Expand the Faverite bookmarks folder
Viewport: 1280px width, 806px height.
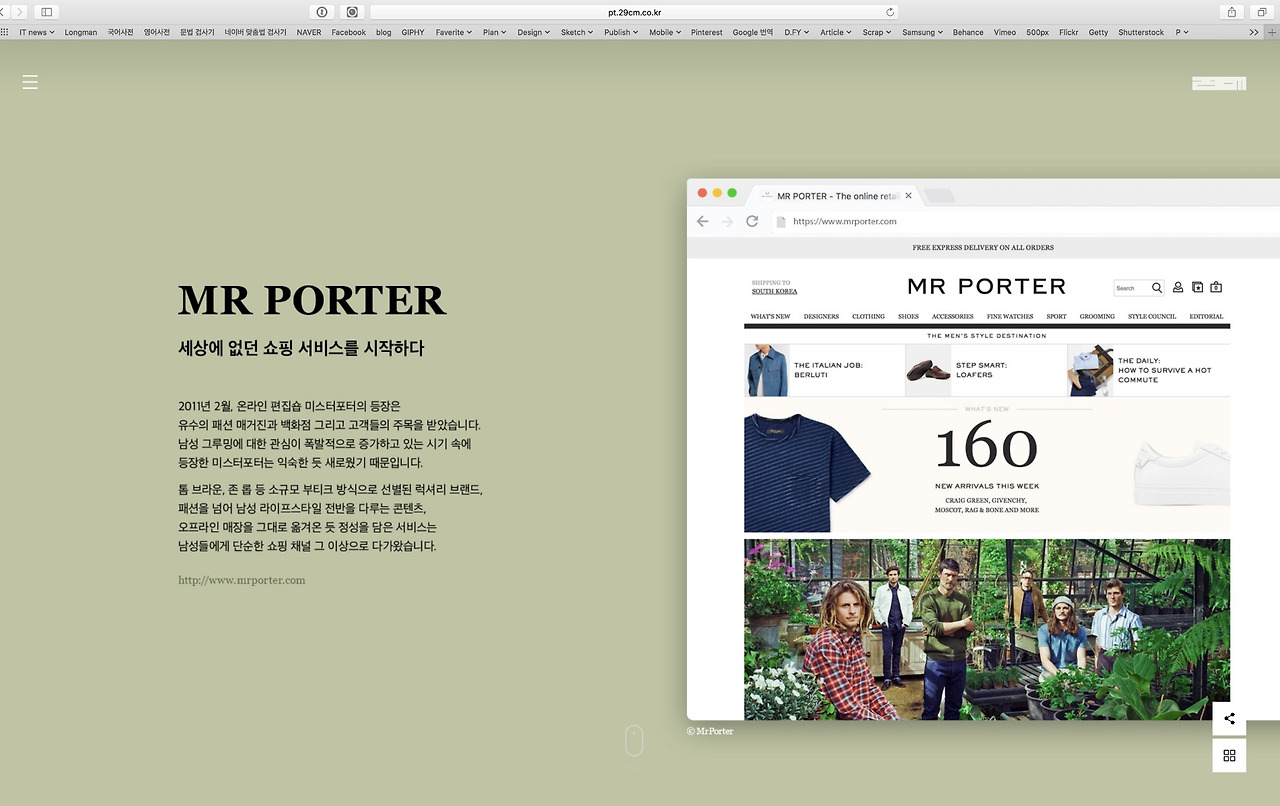point(454,32)
